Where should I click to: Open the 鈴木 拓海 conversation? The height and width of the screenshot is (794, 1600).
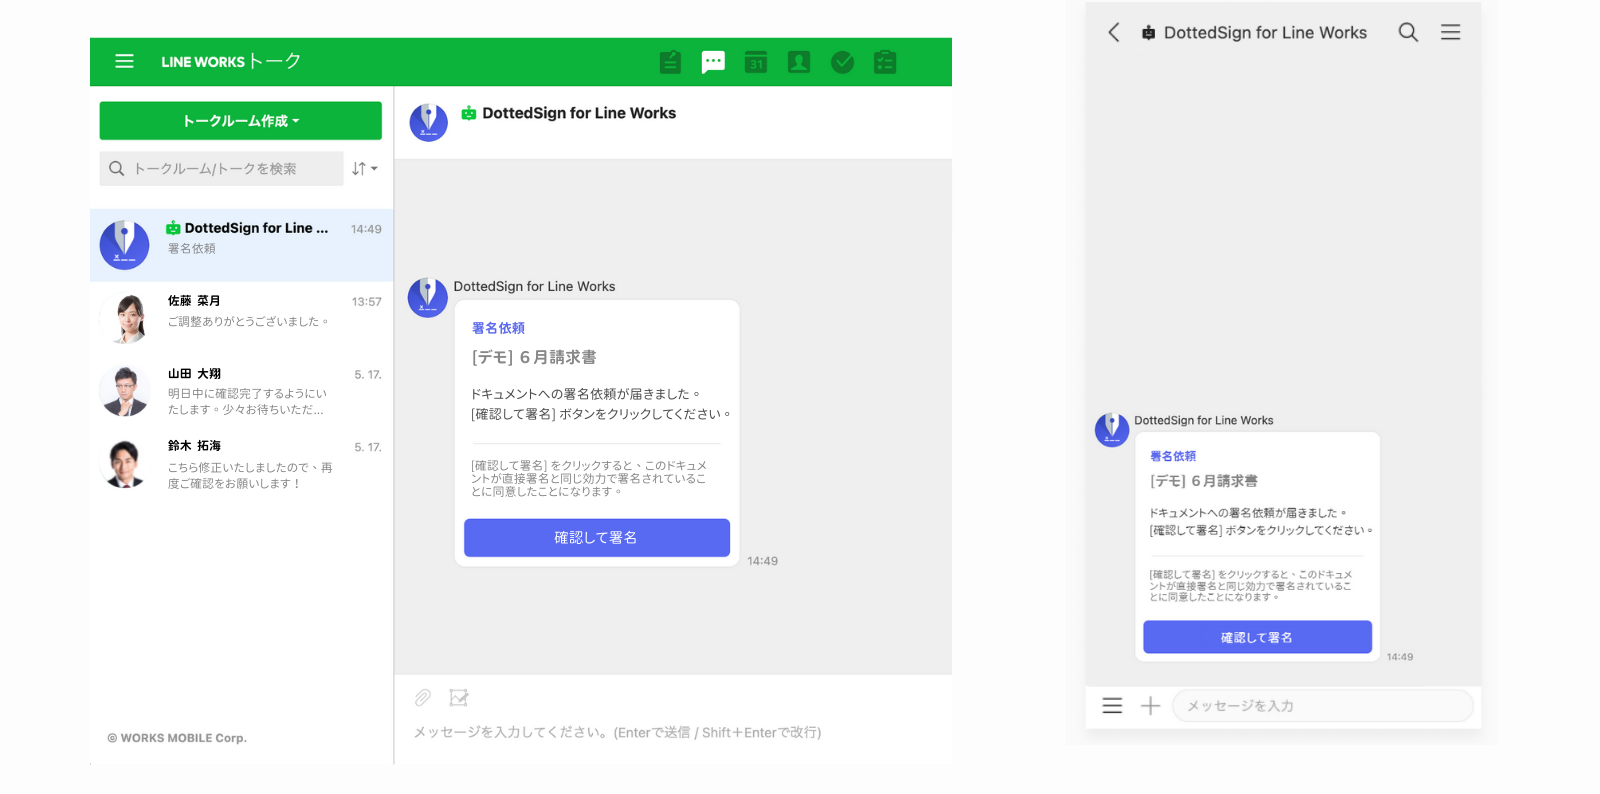[241, 463]
